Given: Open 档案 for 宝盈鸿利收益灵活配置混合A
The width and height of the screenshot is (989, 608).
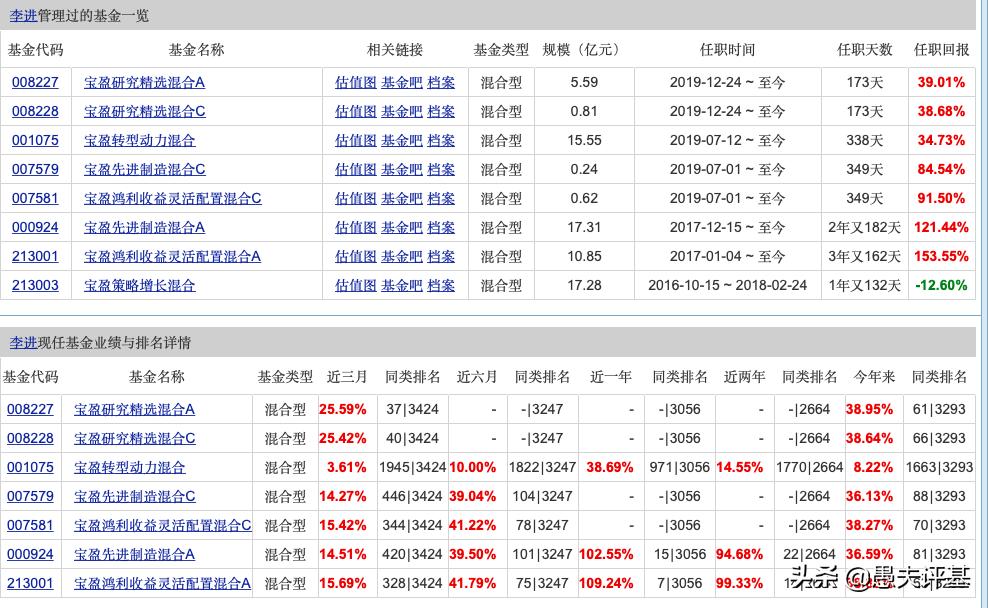Looking at the screenshot, I should coord(440,256).
